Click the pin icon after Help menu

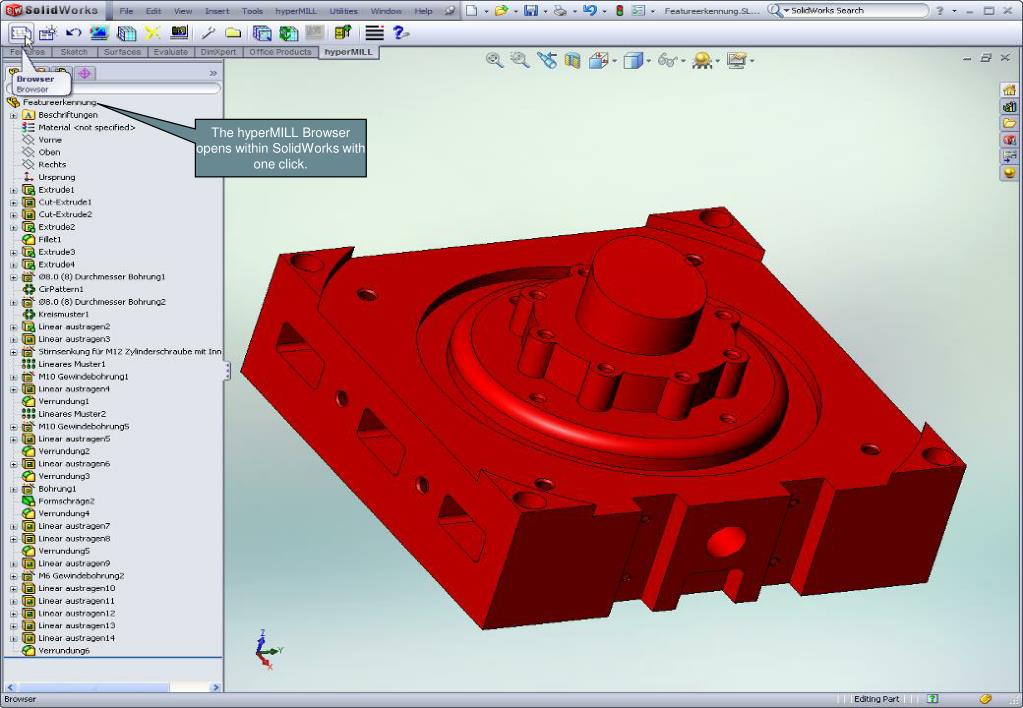450,11
